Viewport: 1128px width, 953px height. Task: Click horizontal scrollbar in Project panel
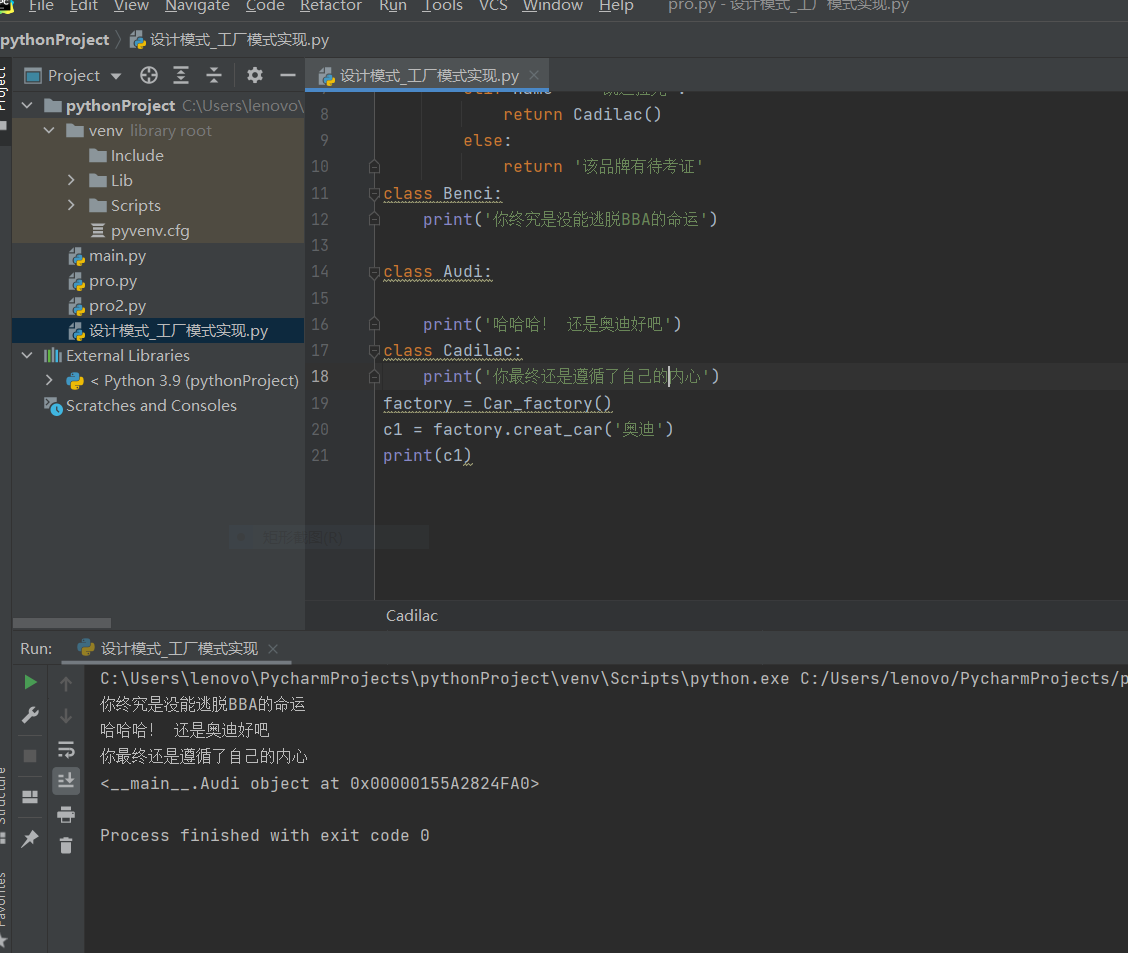click(x=62, y=623)
